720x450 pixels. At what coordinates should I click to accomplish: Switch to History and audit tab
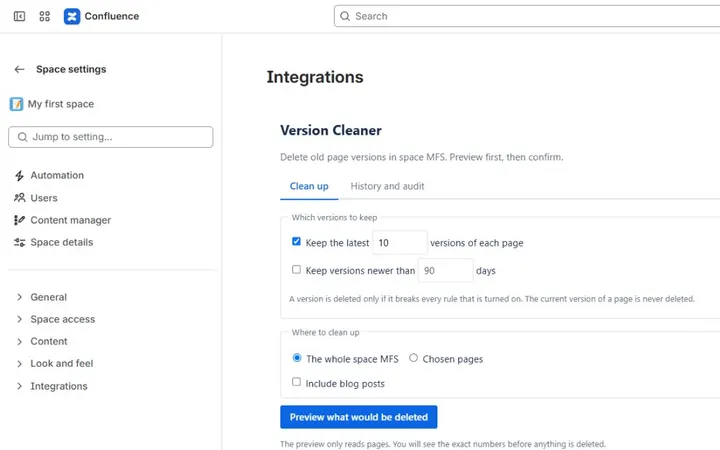[387, 186]
